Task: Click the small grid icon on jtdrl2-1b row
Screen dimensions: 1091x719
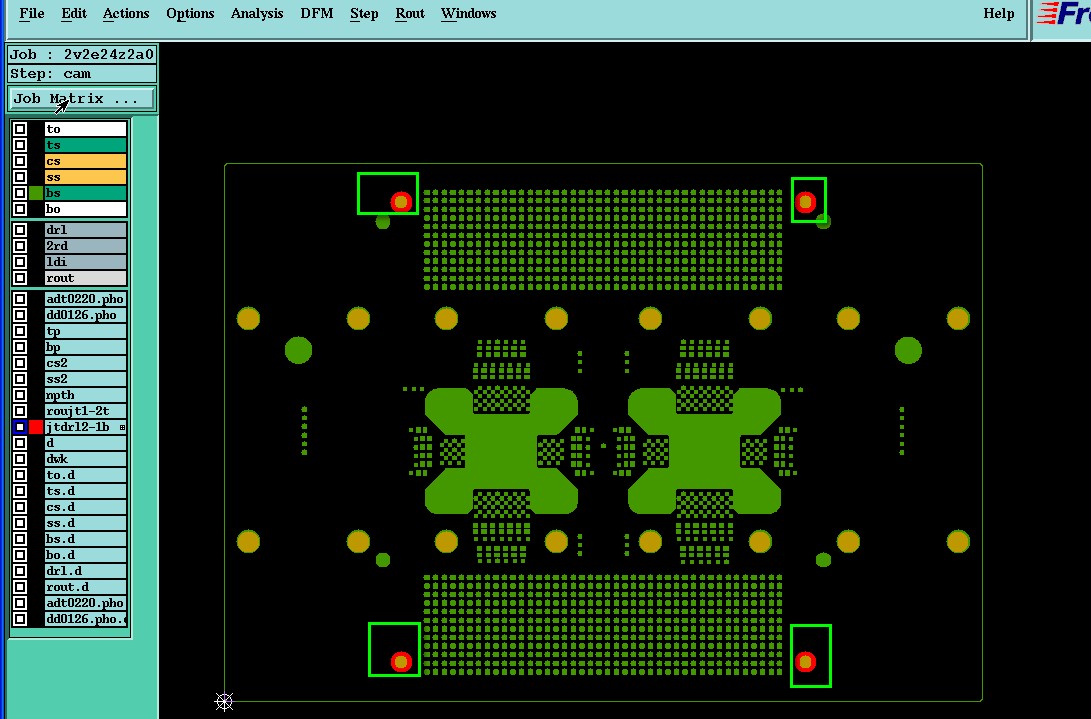Action: coord(122,427)
